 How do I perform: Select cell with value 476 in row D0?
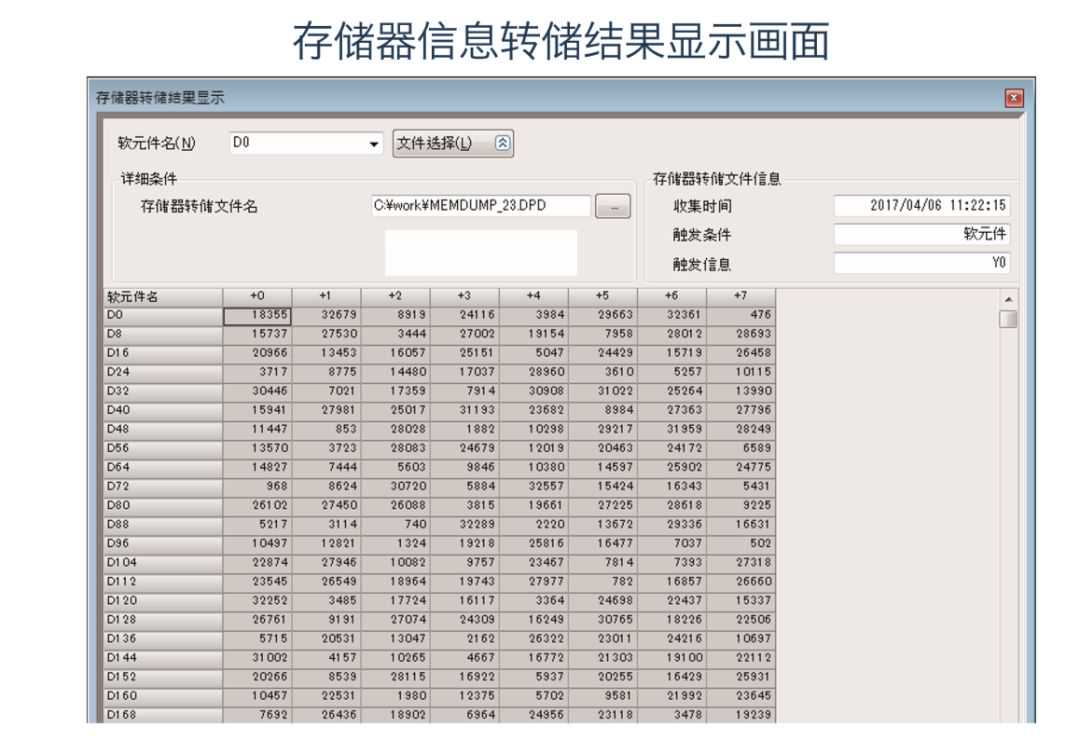pyautogui.click(x=741, y=314)
